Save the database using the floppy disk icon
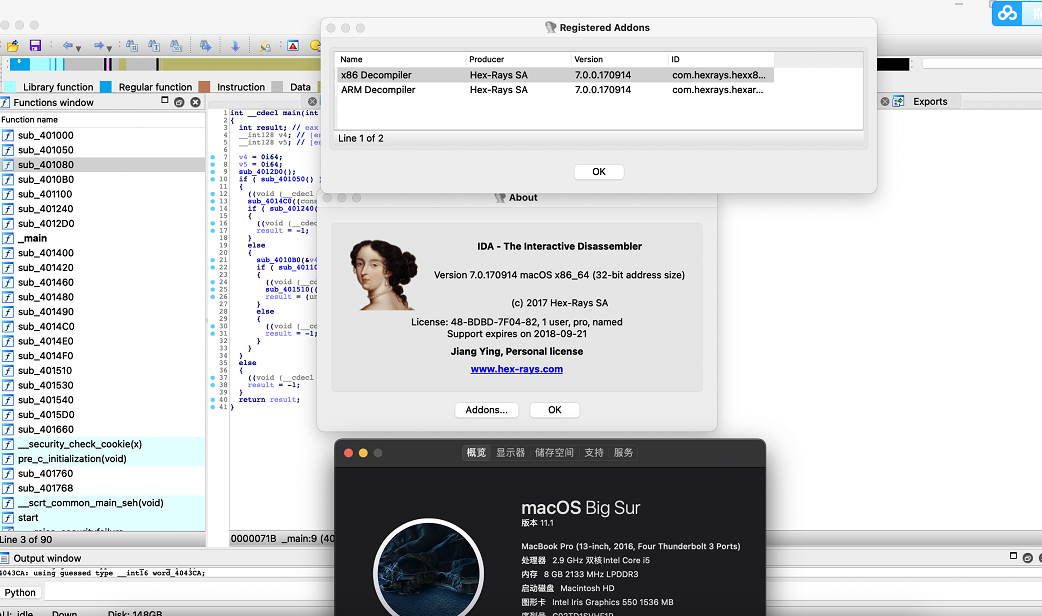Image resolution: width=1042 pixels, height=616 pixels. click(x=35, y=45)
